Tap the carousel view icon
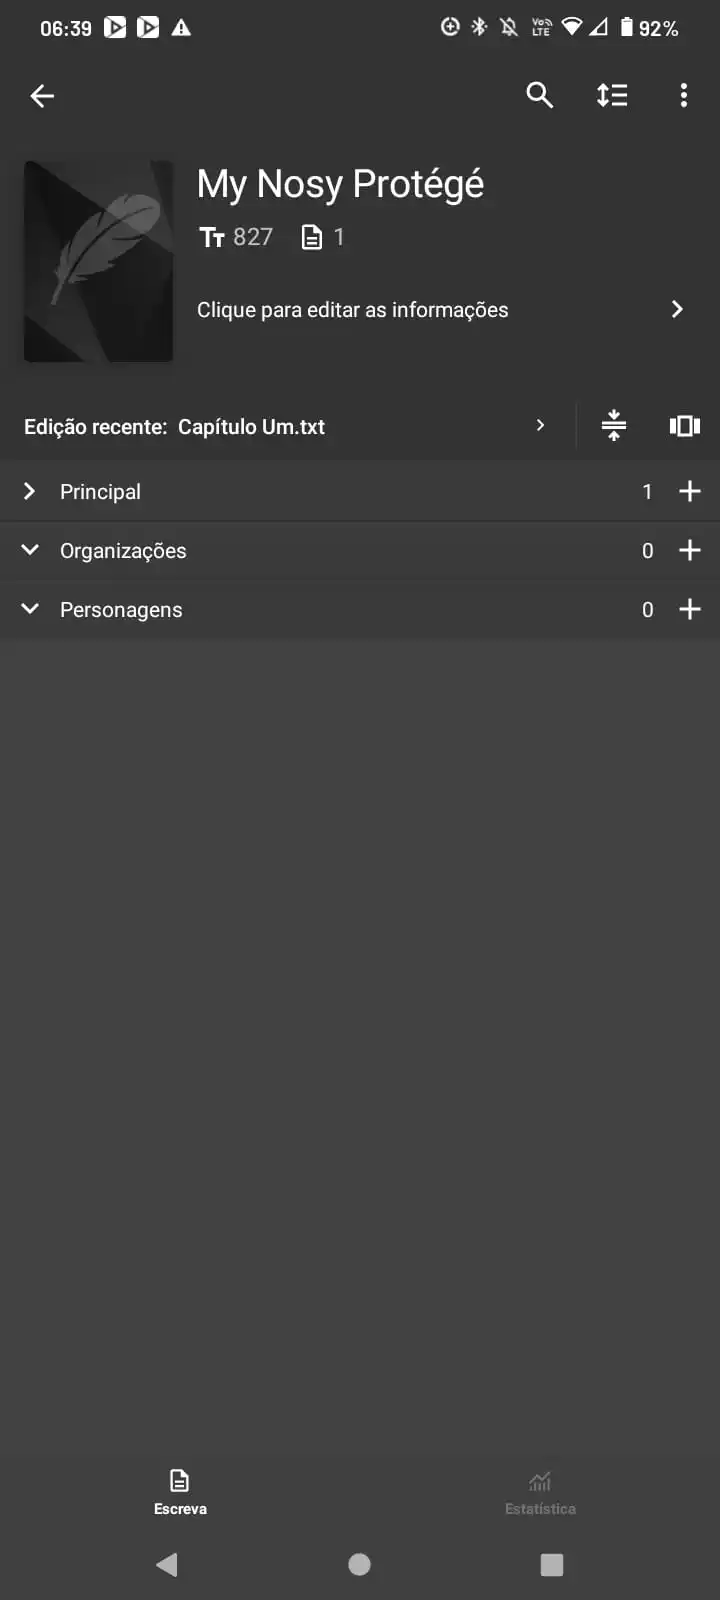The height and width of the screenshot is (1600, 720). pos(685,426)
